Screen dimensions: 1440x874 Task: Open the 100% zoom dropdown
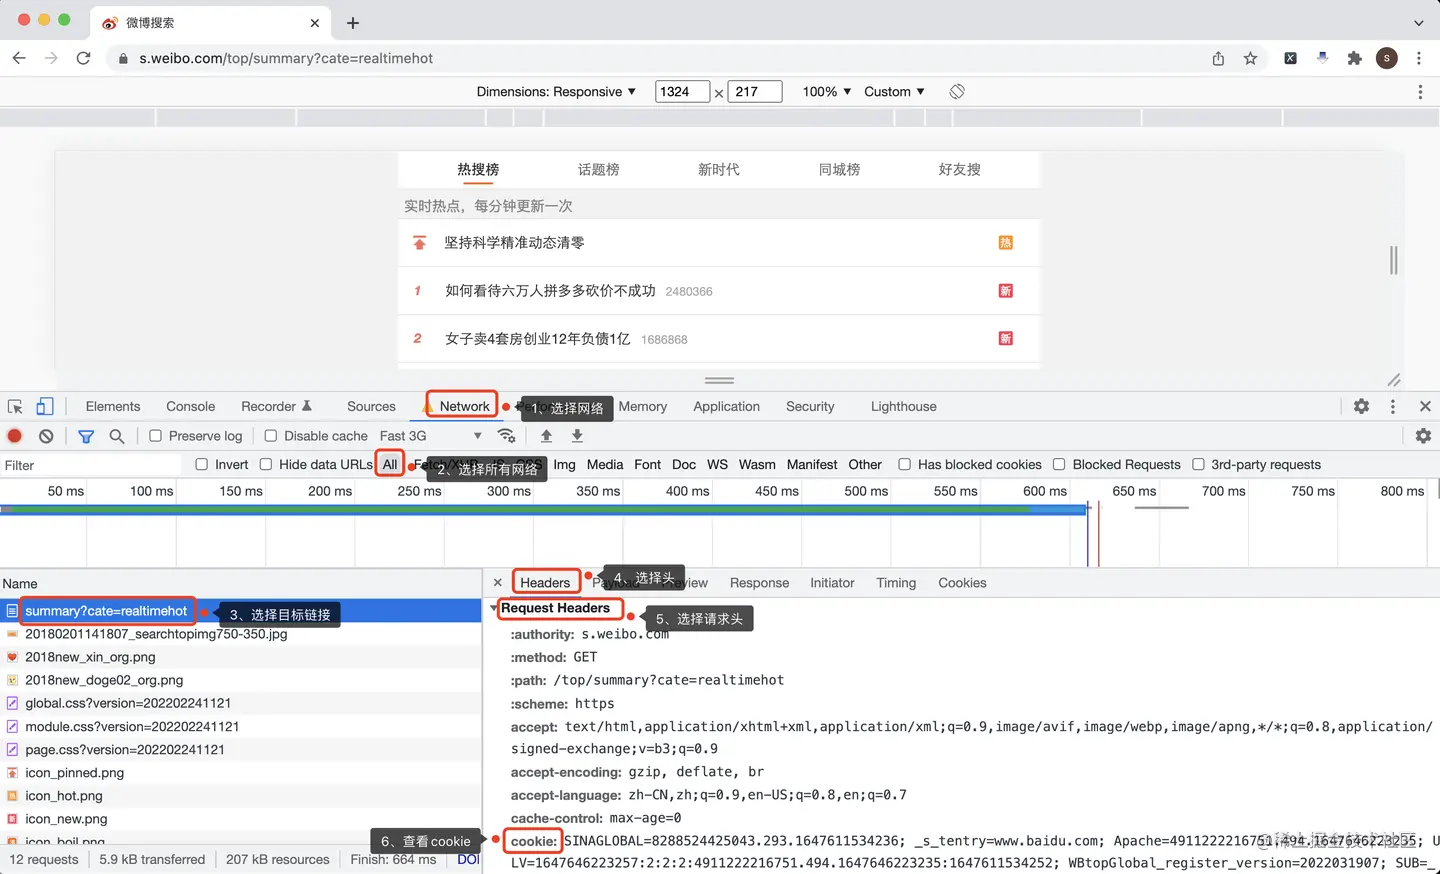click(x=826, y=91)
